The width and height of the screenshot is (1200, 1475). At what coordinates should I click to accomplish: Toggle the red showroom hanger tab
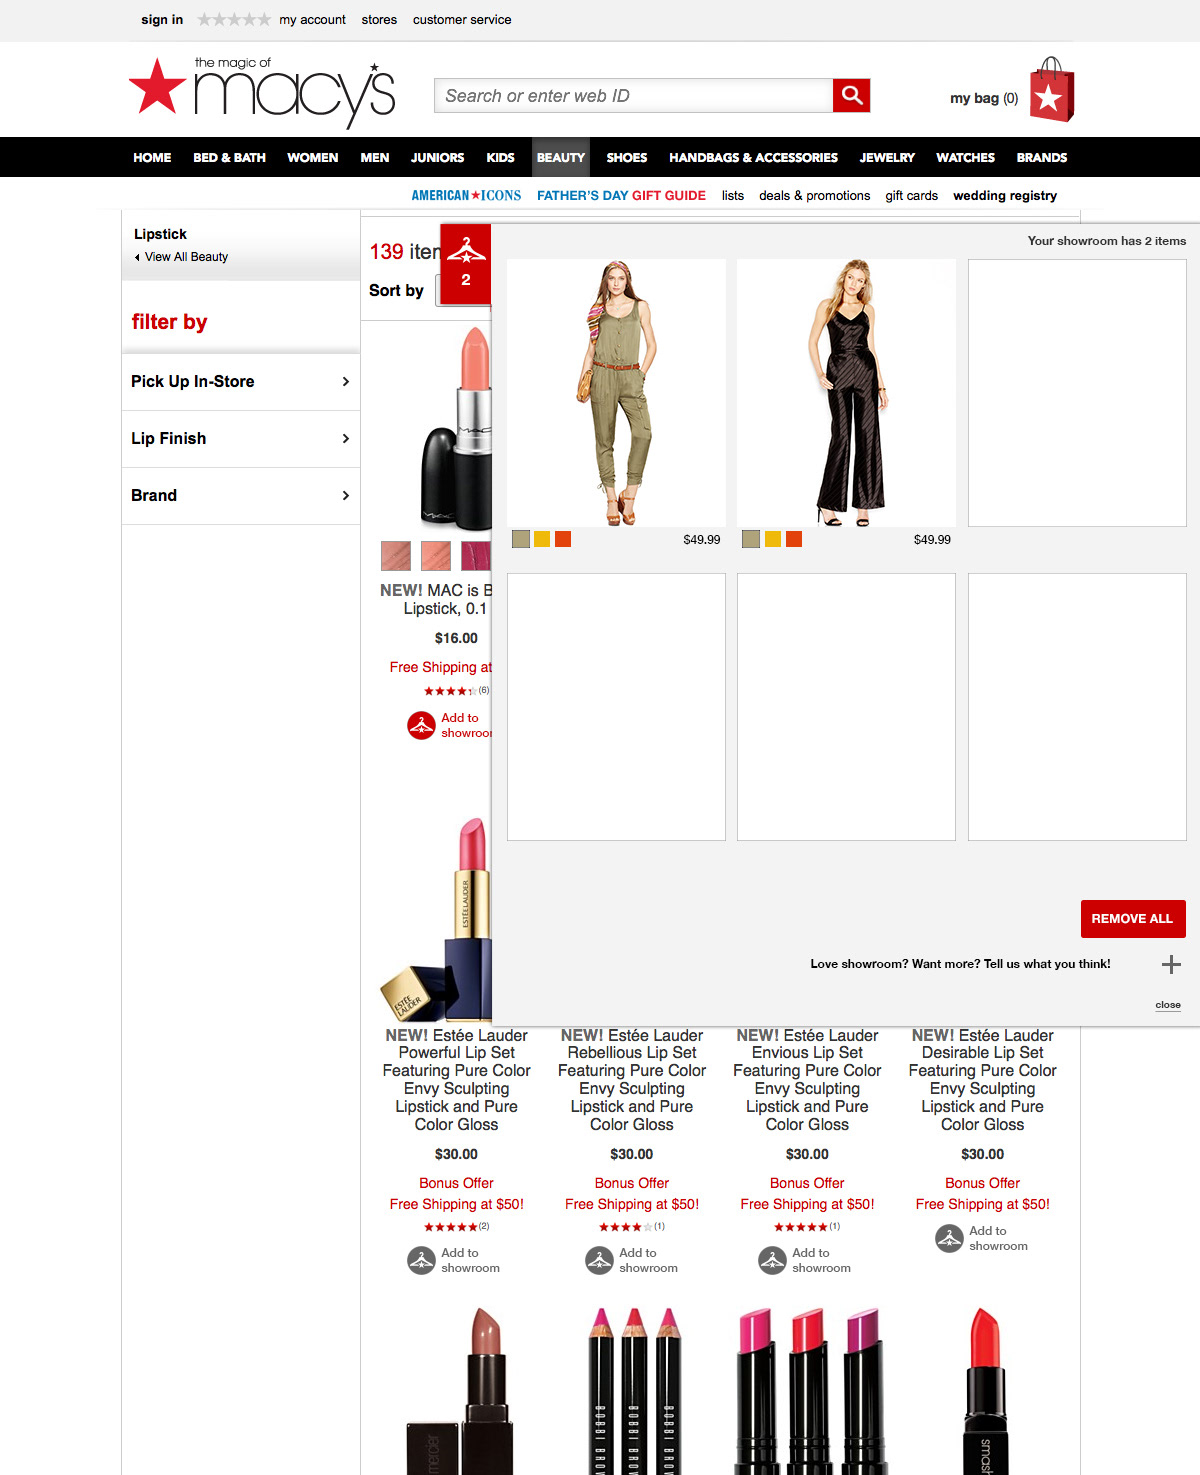click(466, 264)
